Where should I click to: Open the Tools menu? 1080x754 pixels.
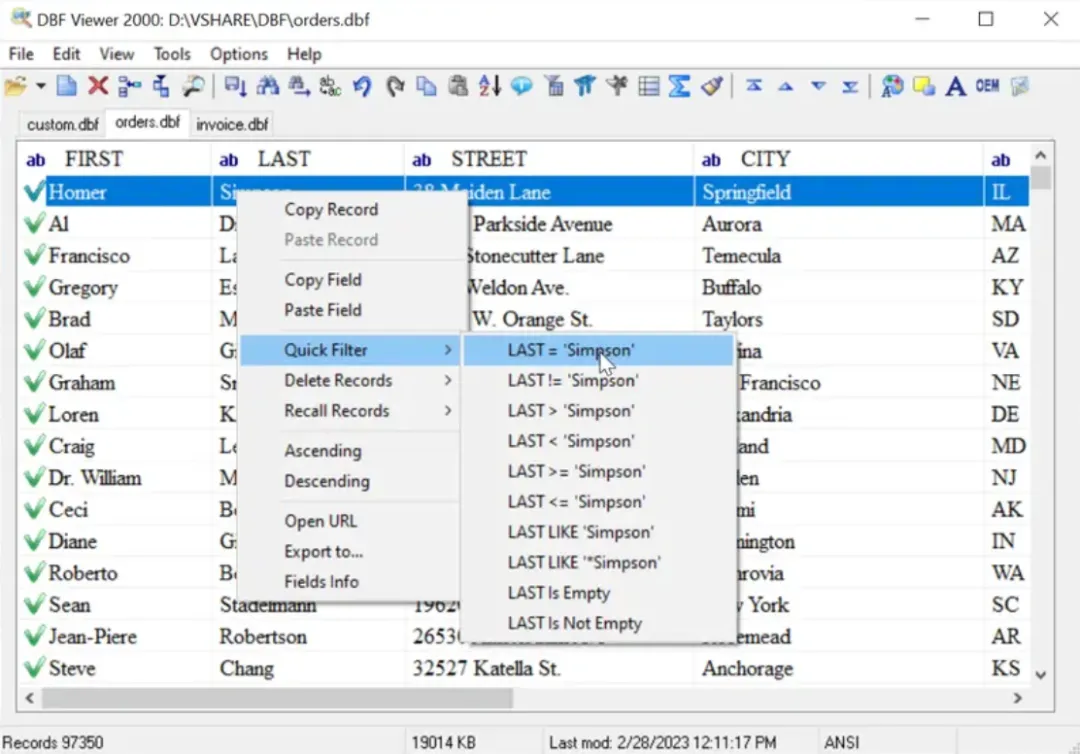(172, 54)
